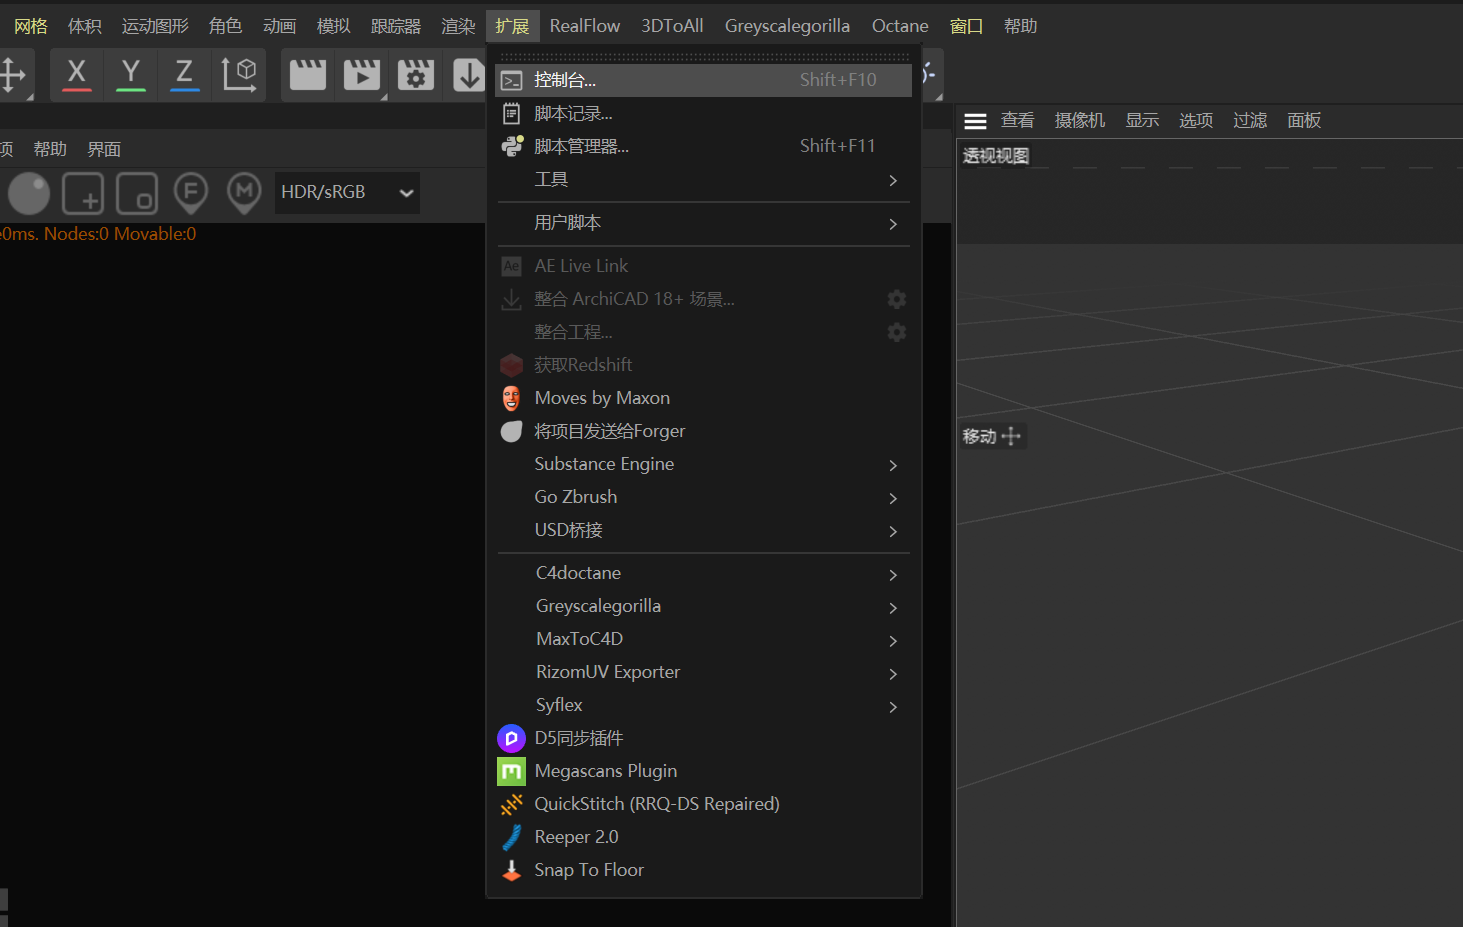
Task: Expand the USD桥接 submenu
Action: pyautogui.click(x=704, y=530)
